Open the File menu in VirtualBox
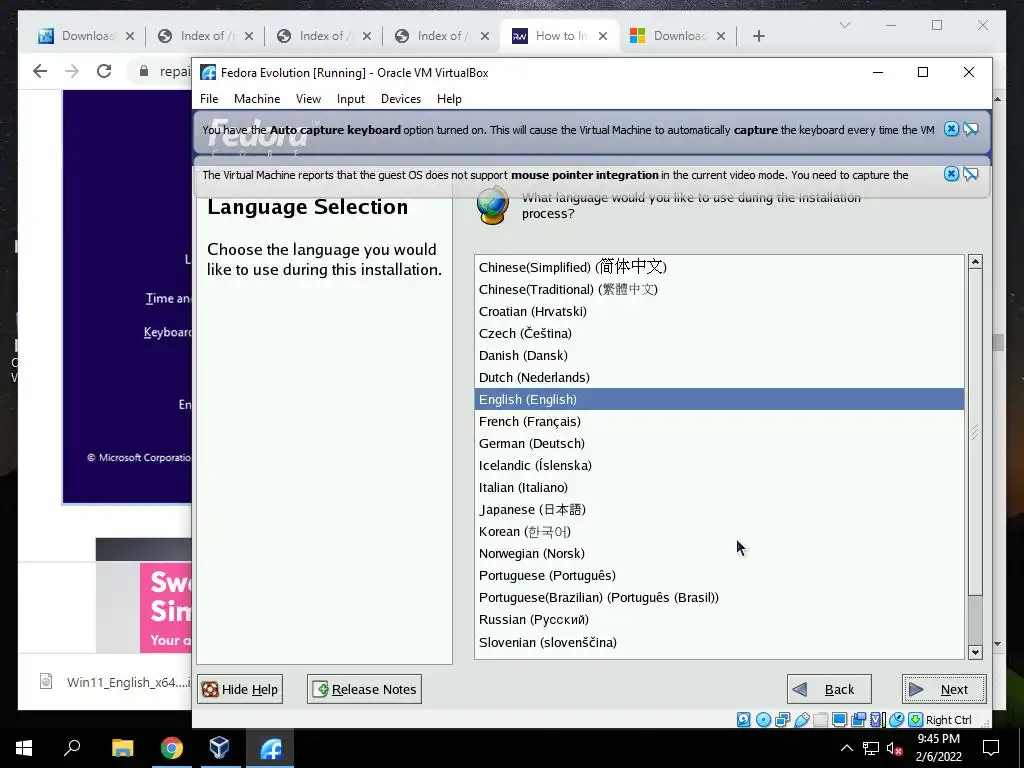 pos(209,99)
